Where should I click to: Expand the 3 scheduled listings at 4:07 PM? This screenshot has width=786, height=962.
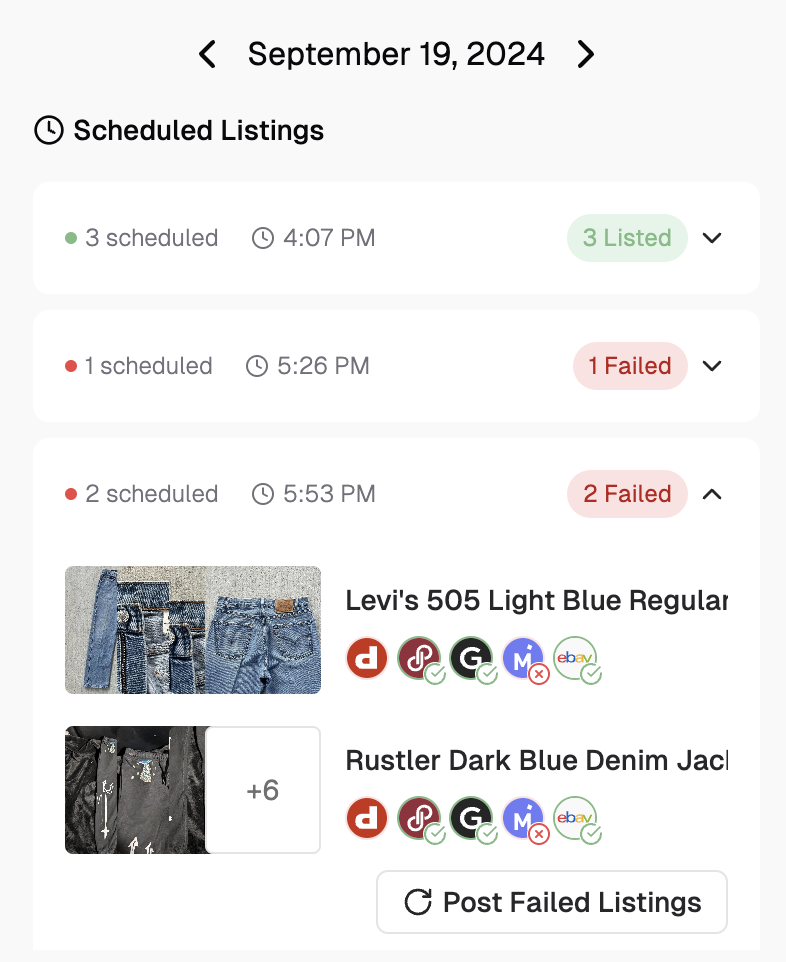712,238
